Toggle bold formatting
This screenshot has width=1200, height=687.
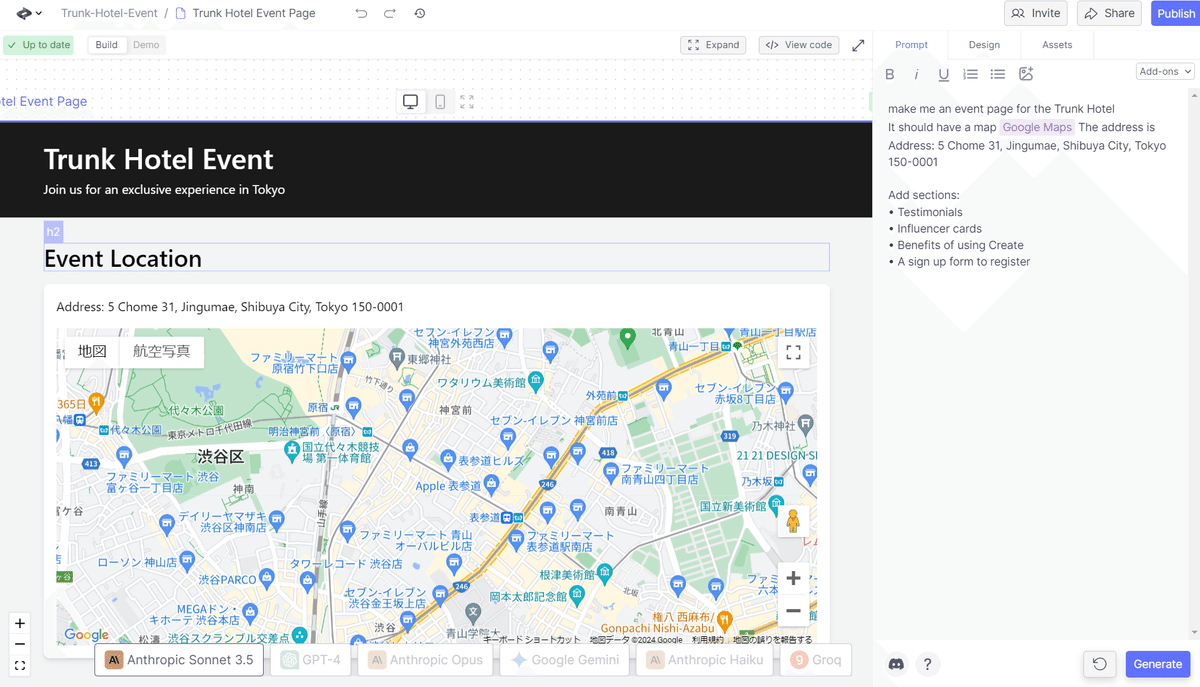click(889, 74)
